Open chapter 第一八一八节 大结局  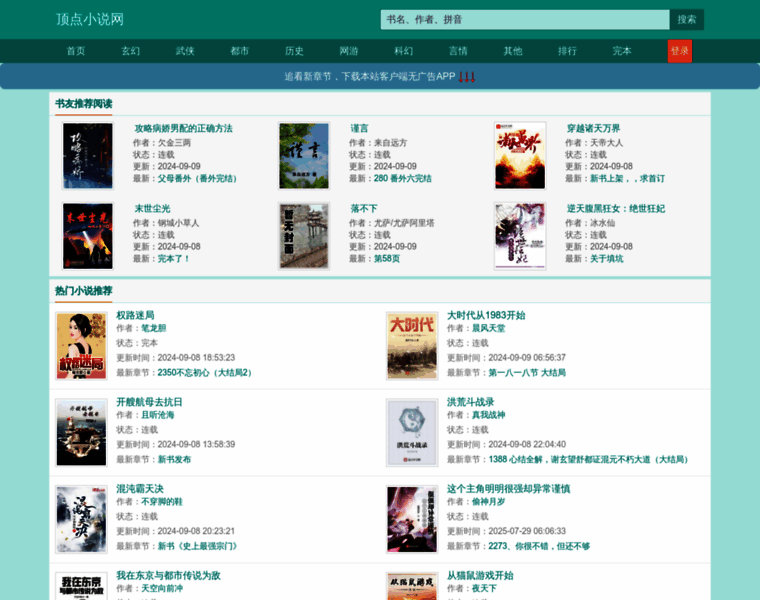[x=527, y=373]
